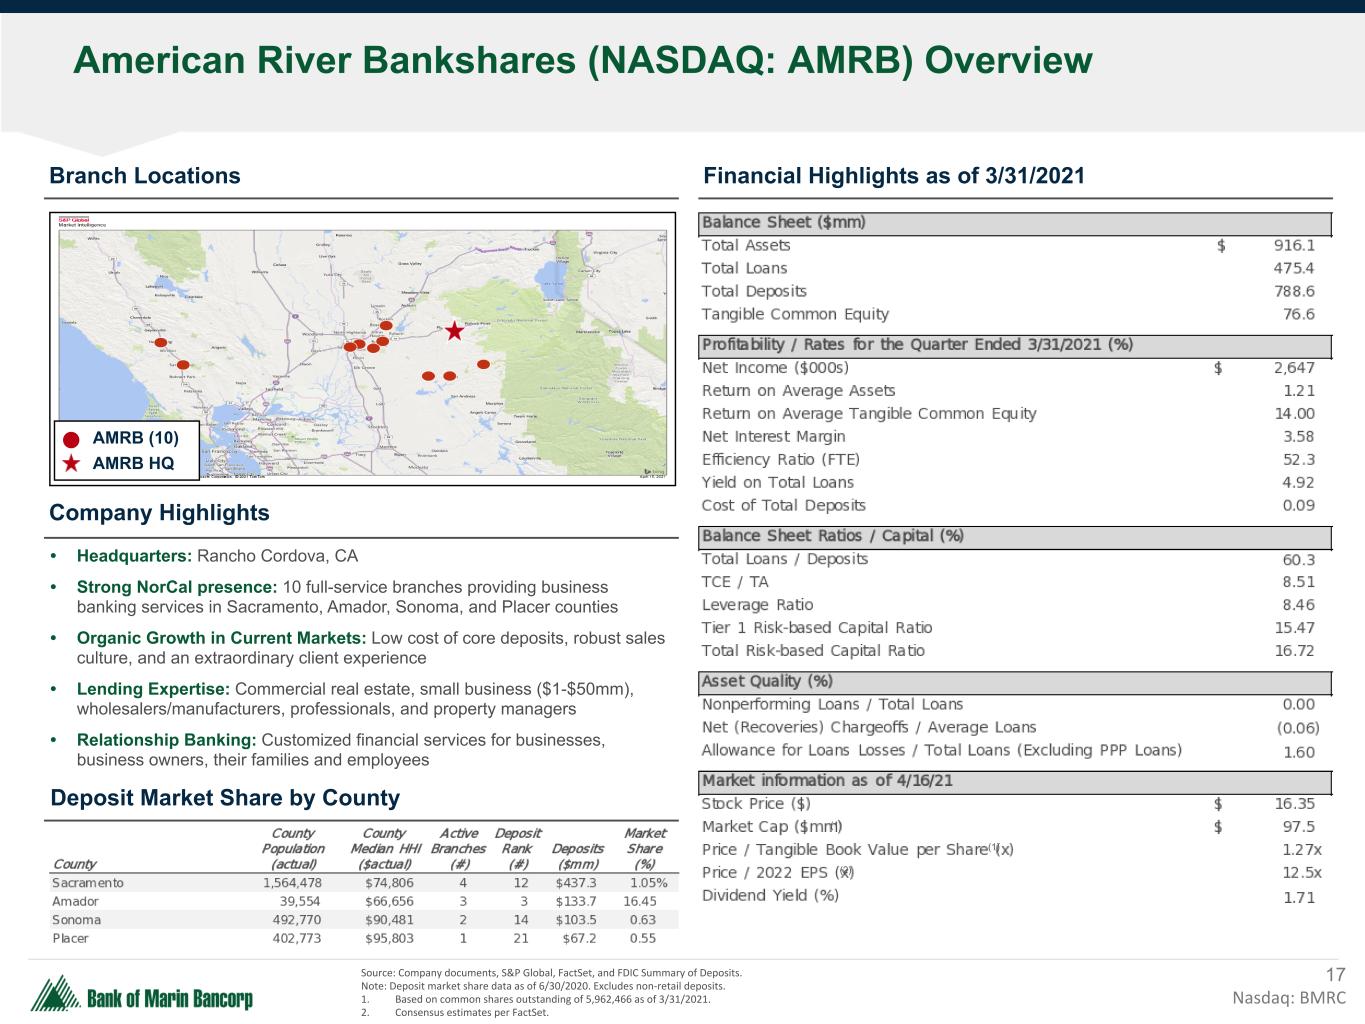1365x1024 pixels.
Task: Click the Nasdaq: BMRC footer text
Action: pos(1288,998)
